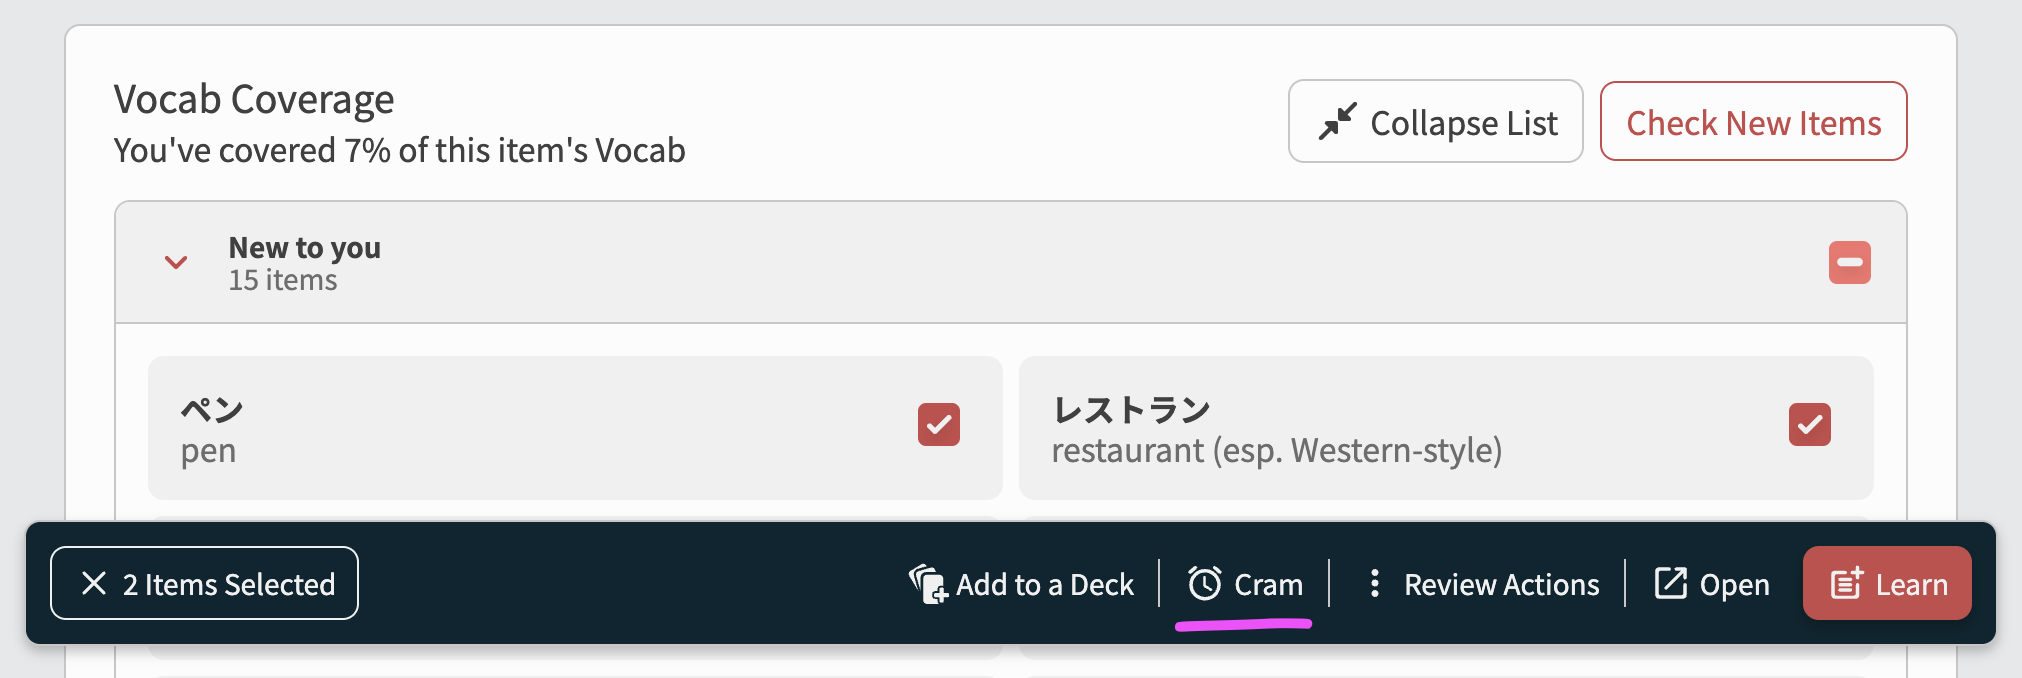The height and width of the screenshot is (678, 2022).
Task: Uncheck the レストラン restaurant checkbox
Action: [x=1809, y=425]
